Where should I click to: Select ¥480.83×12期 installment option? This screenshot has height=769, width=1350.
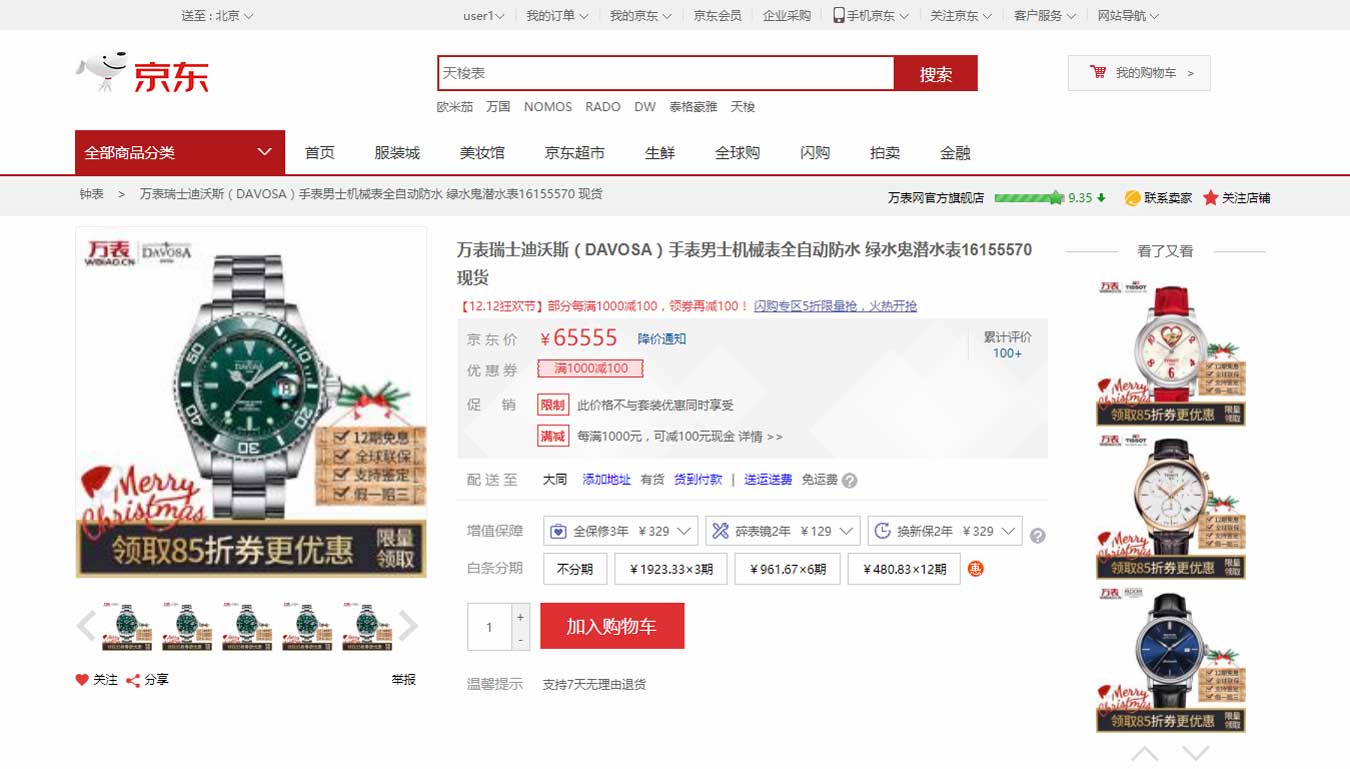(x=904, y=569)
